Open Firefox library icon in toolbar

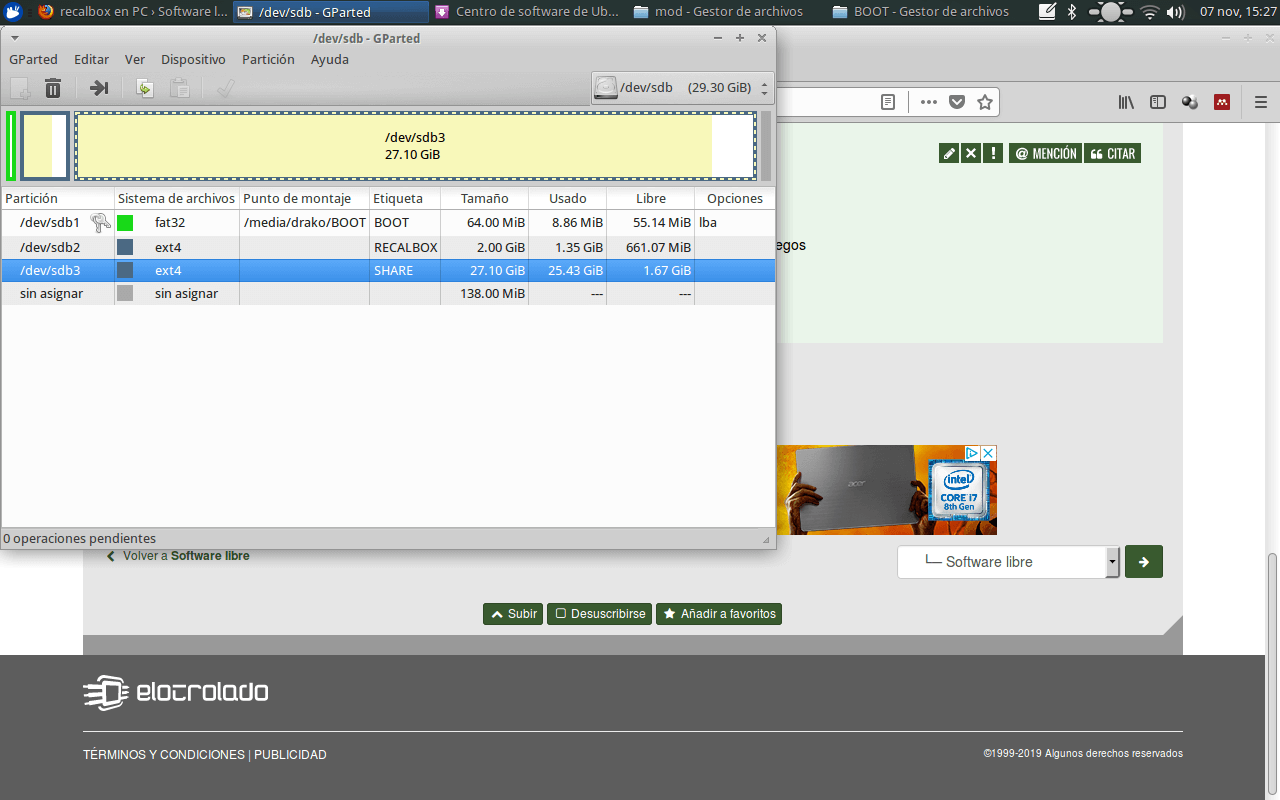tap(1126, 102)
